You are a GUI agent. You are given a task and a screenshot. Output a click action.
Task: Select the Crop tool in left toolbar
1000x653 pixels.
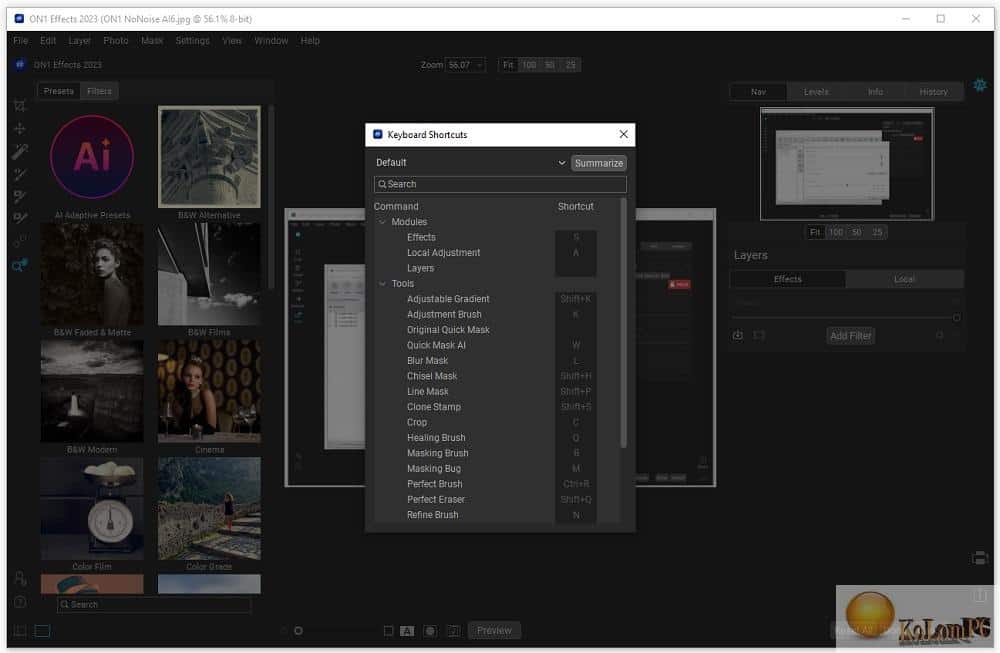(20, 106)
